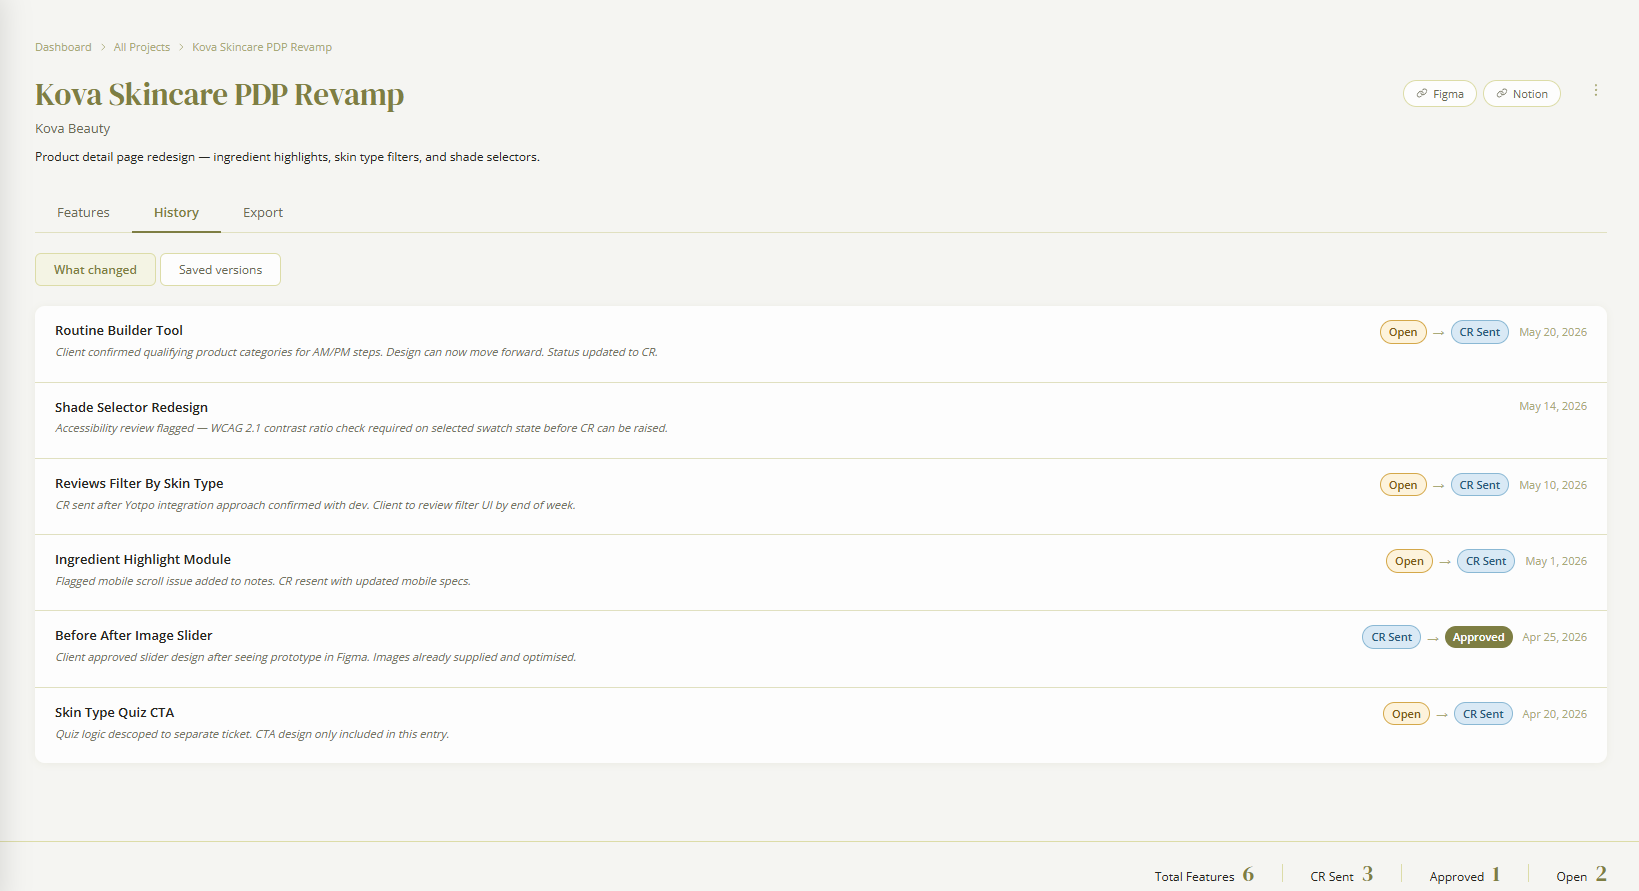Open the Routine Builder Tool entry

pos(820,344)
